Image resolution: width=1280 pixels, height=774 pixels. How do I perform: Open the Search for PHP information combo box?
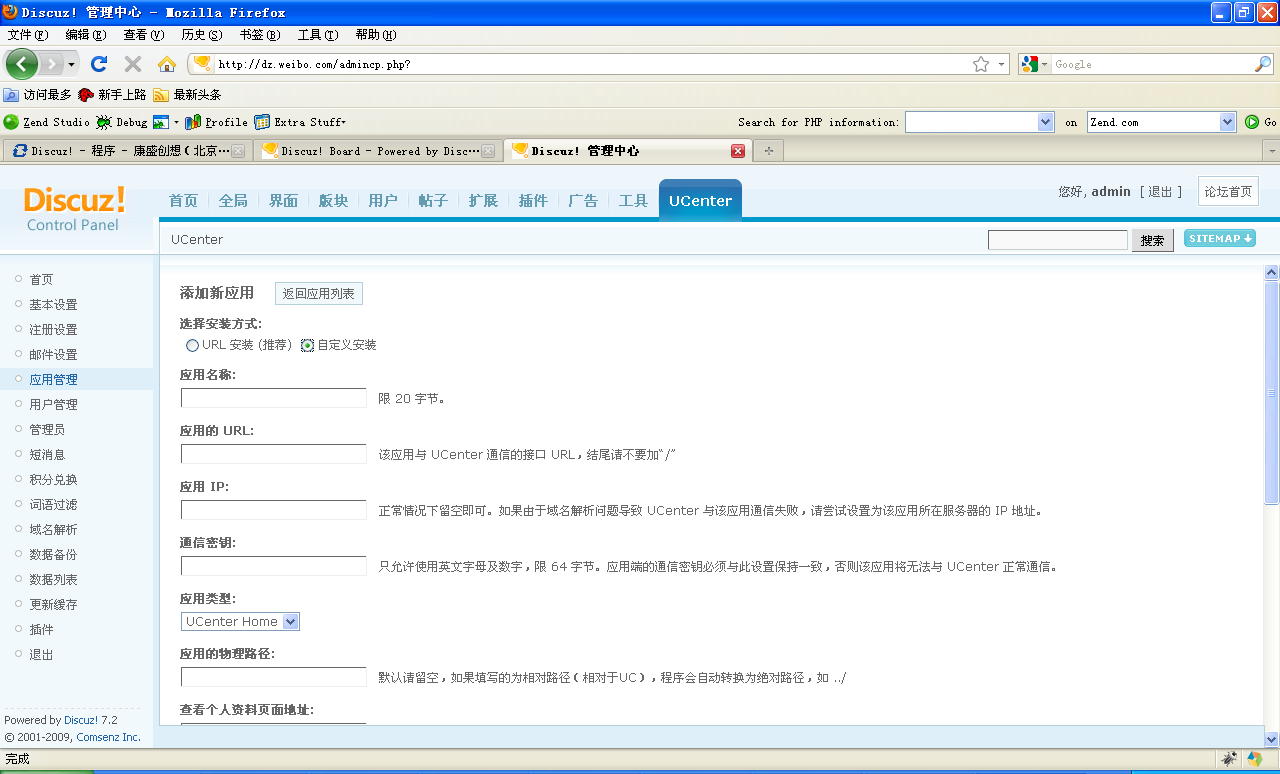point(980,122)
